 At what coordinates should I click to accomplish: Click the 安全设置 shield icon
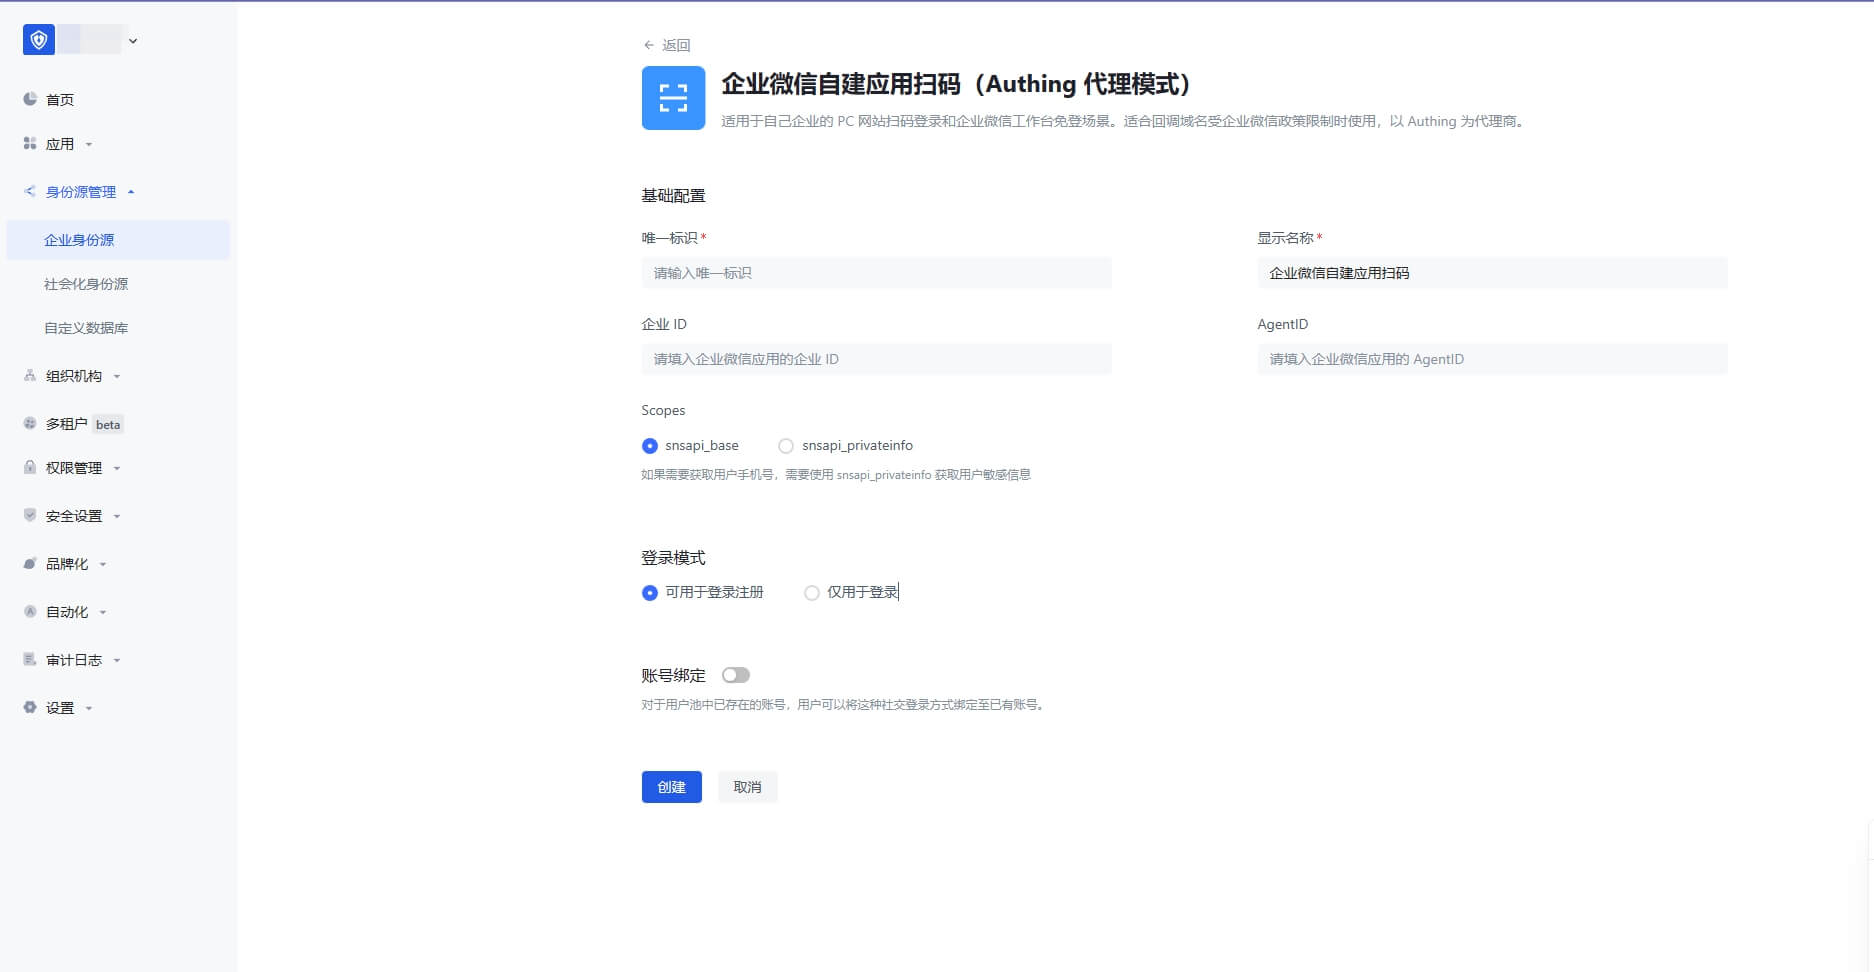[30, 516]
